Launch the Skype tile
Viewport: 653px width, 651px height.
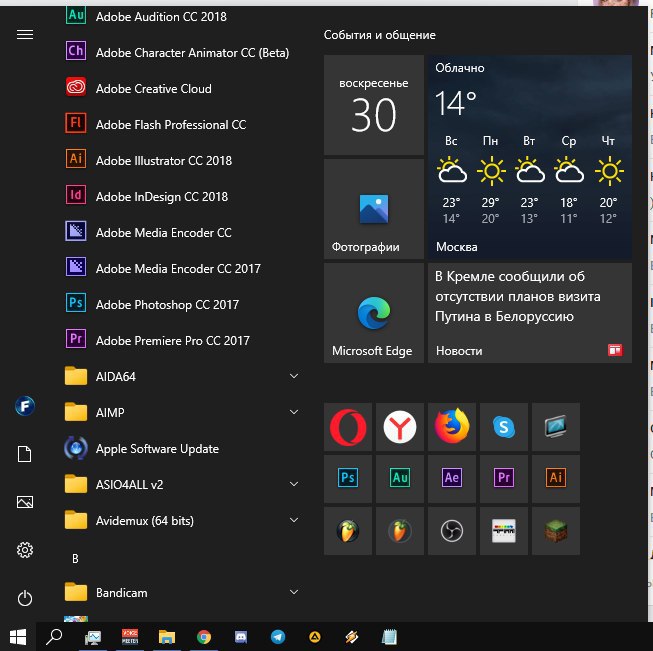coord(504,427)
